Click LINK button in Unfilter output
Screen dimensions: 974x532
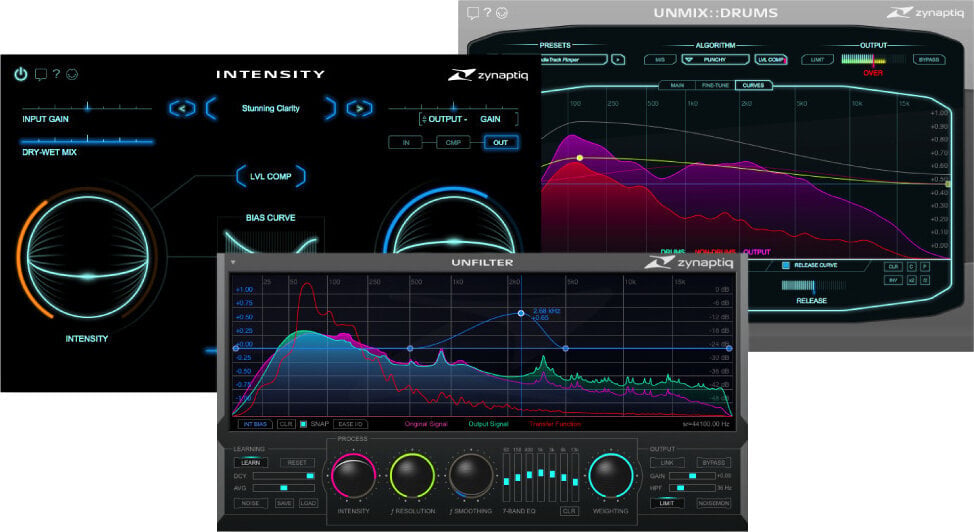(667, 462)
